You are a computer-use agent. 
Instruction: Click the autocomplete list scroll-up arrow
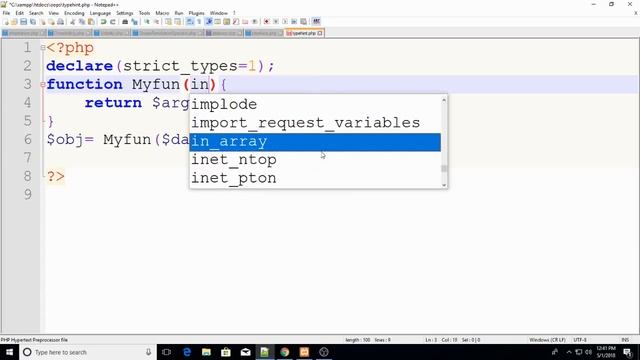pyautogui.click(x=444, y=100)
